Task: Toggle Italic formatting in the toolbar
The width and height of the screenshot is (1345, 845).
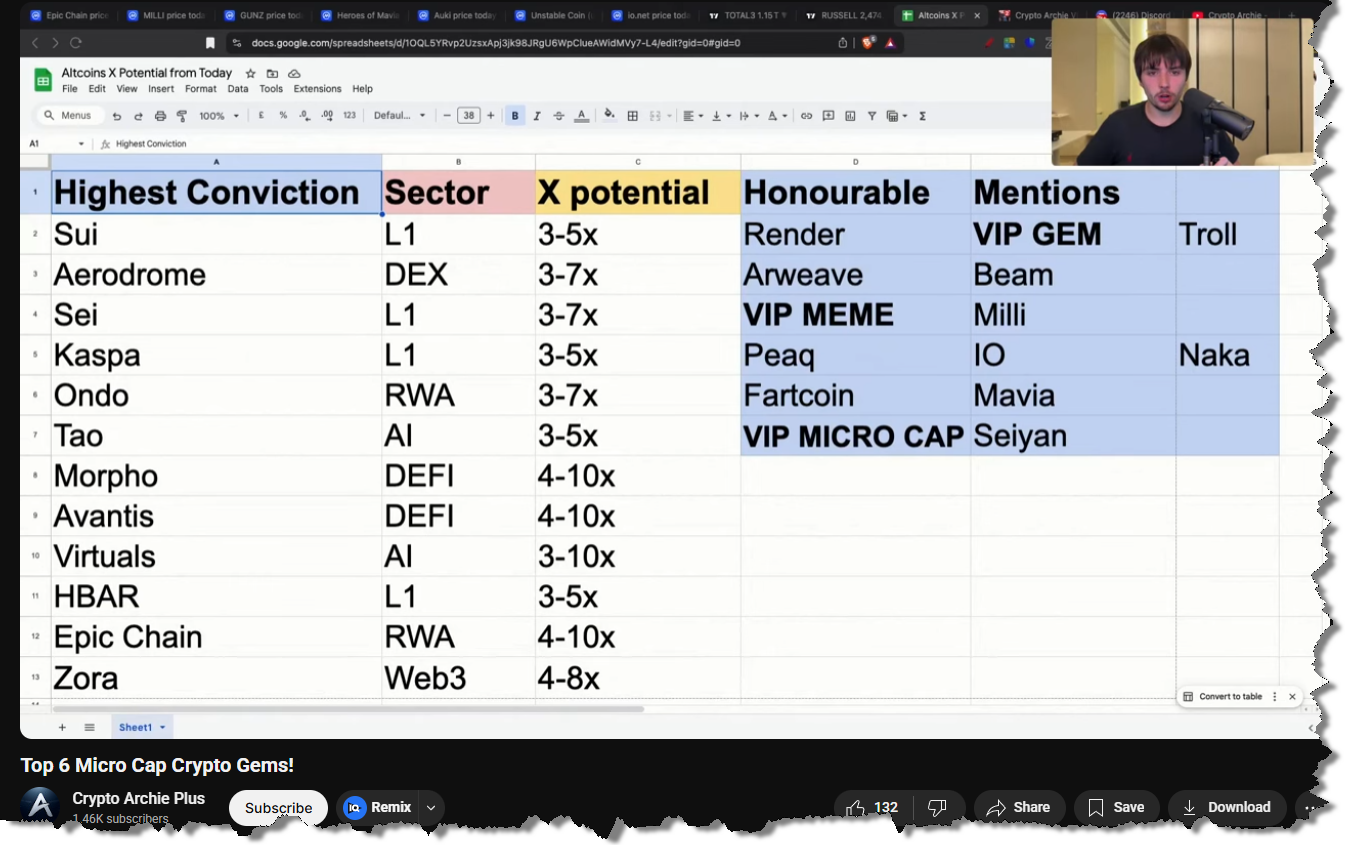Action: pos(537,116)
